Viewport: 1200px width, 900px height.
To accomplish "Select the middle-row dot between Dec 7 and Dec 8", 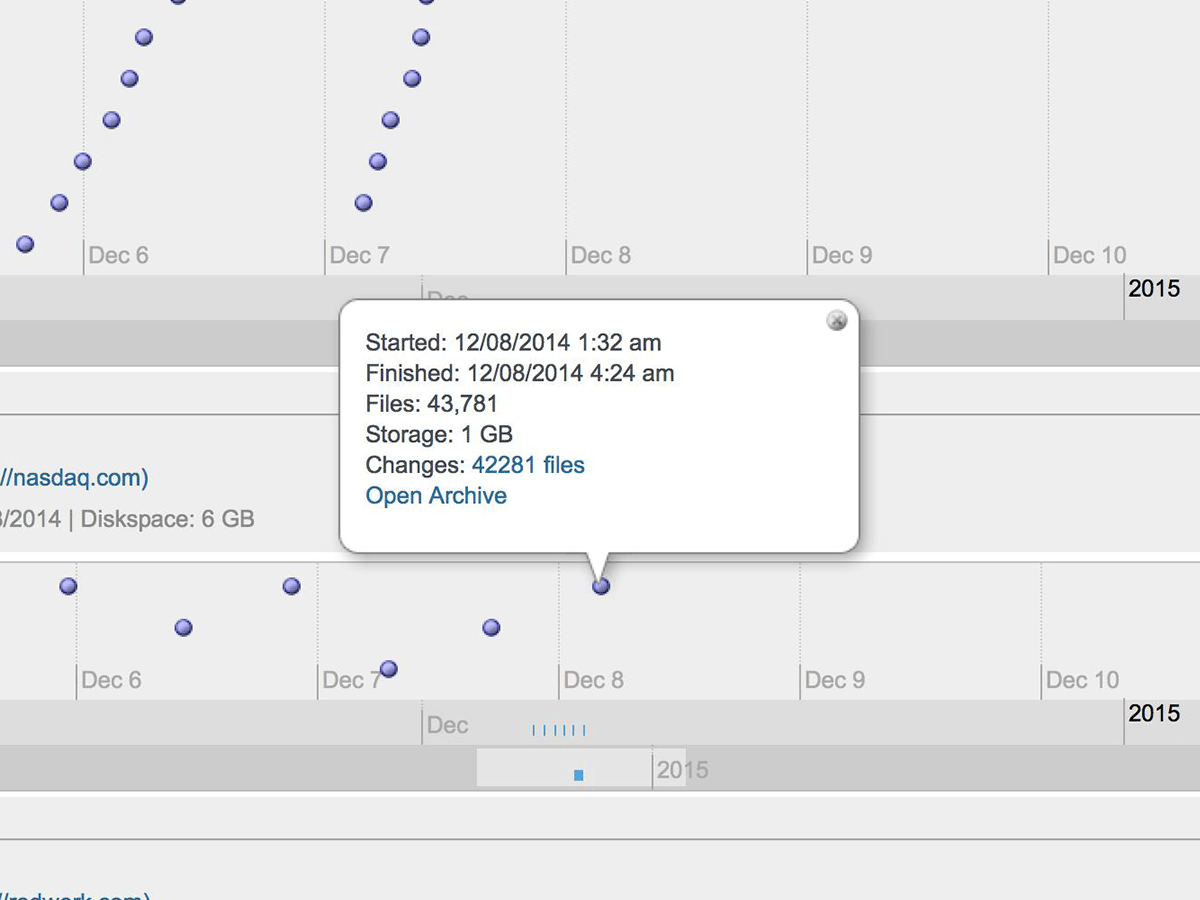I will (491, 628).
